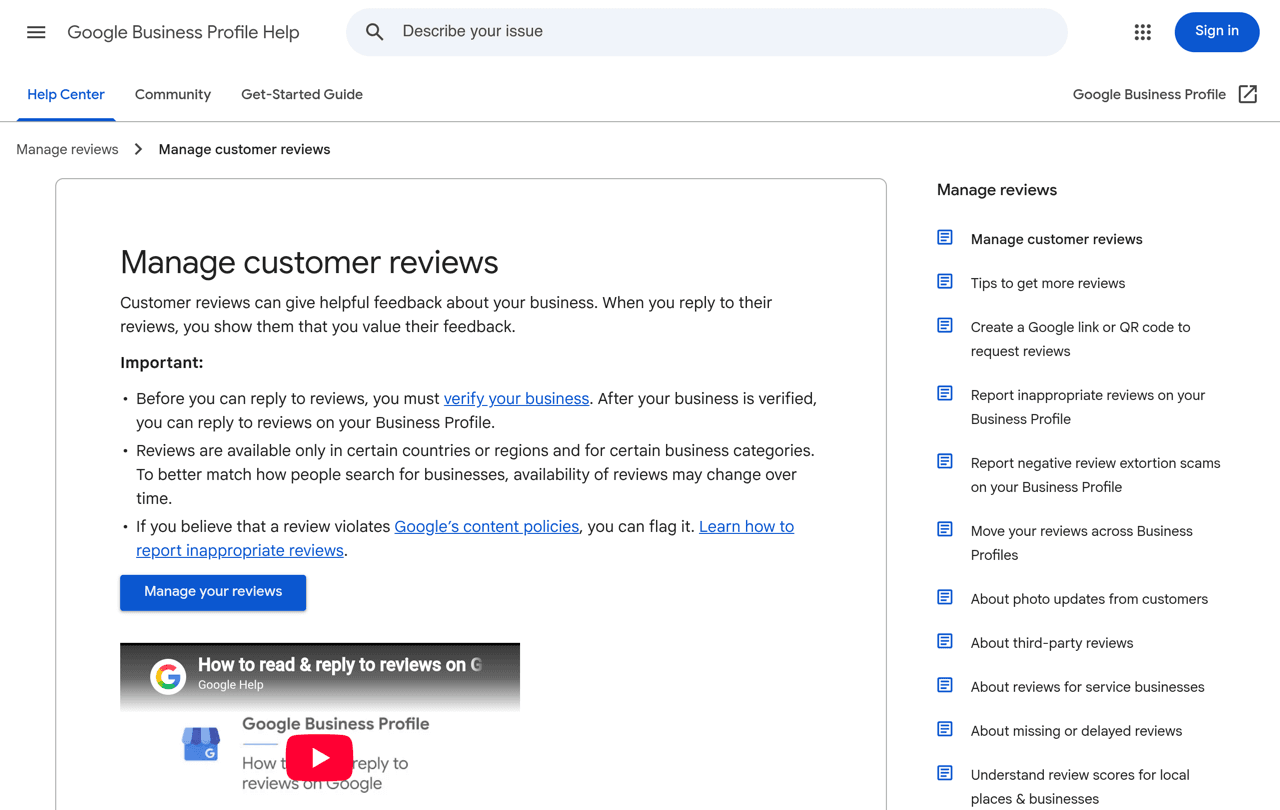Click the external link icon beside Google Business Profile
The width and height of the screenshot is (1280, 810).
point(1248,94)
